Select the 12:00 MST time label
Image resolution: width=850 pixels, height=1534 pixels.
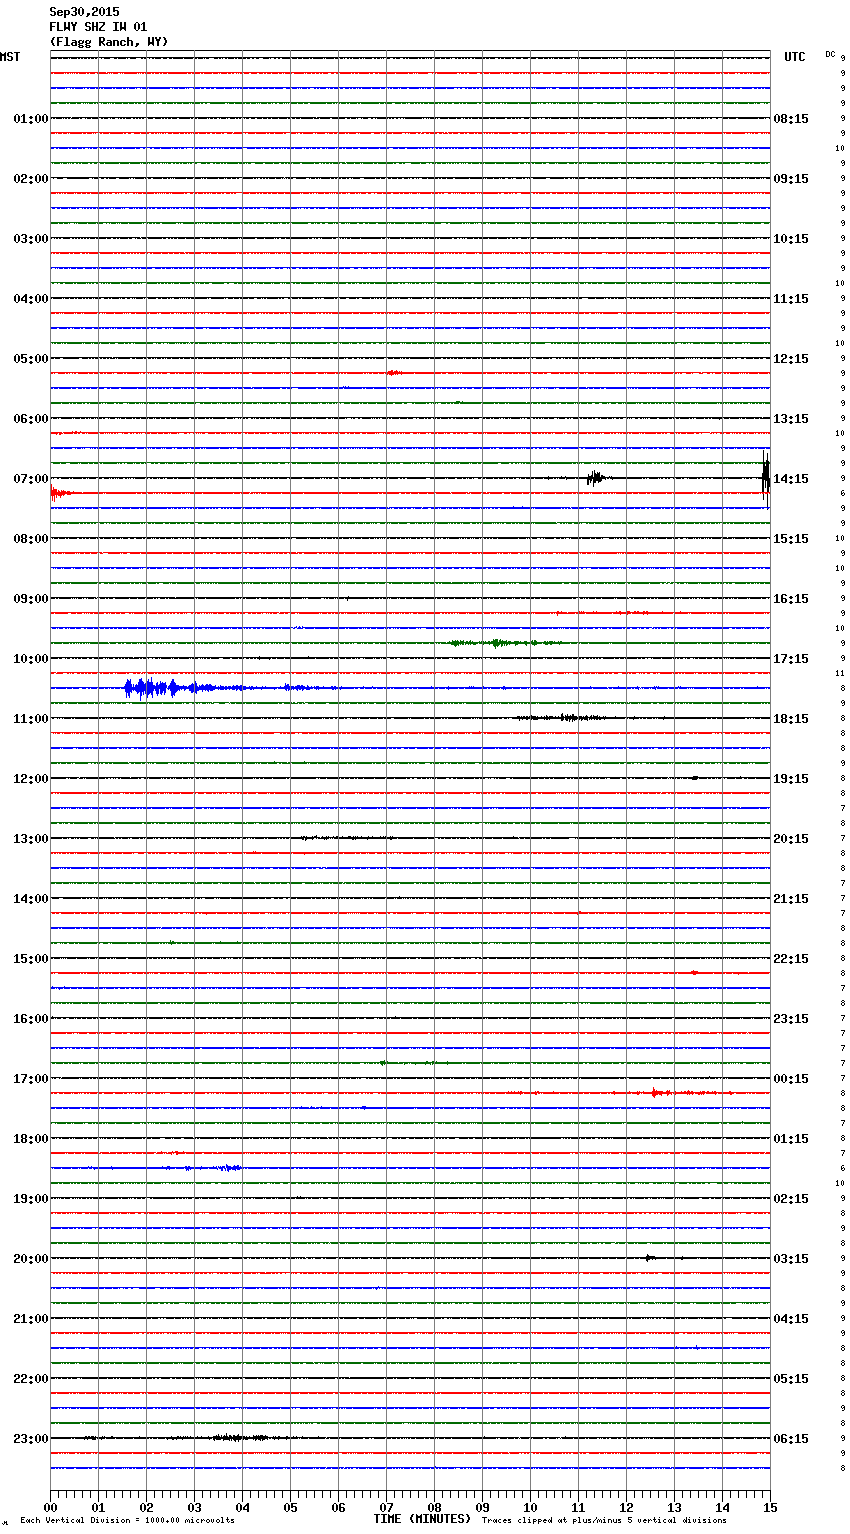pyautogui.click(x=31, y=779)
